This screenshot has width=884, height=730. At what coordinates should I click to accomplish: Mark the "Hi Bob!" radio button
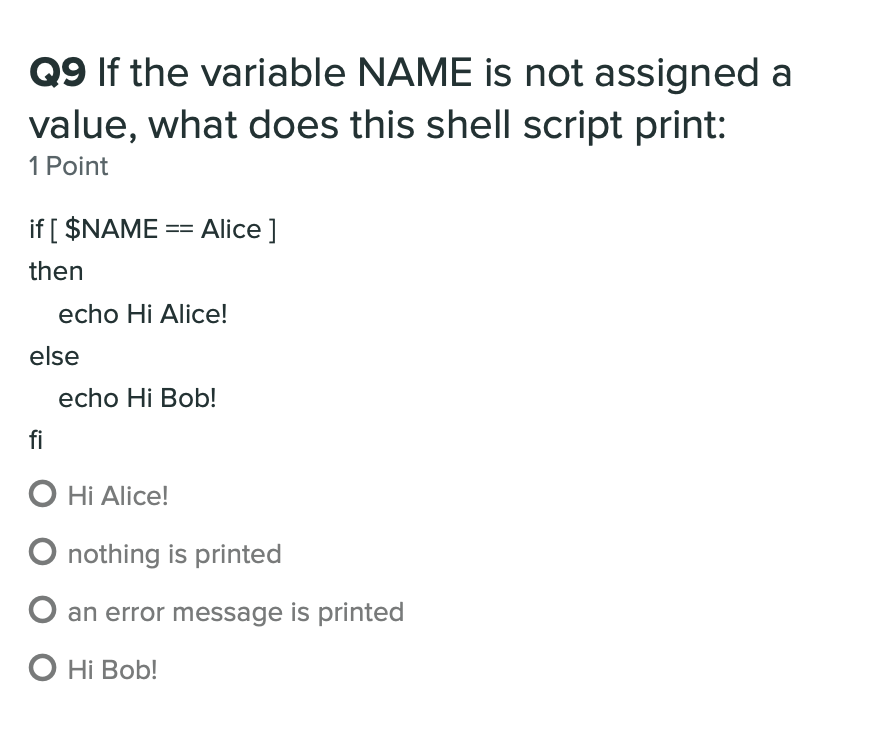click(43, 668)
